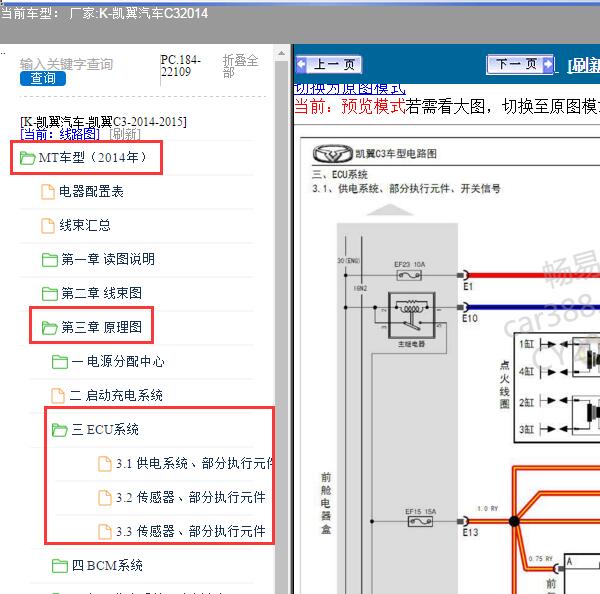This screenshot has width=600, height=594.
Task: Click the 折叠全部 collapse-all link
Action: pos(240,66)
